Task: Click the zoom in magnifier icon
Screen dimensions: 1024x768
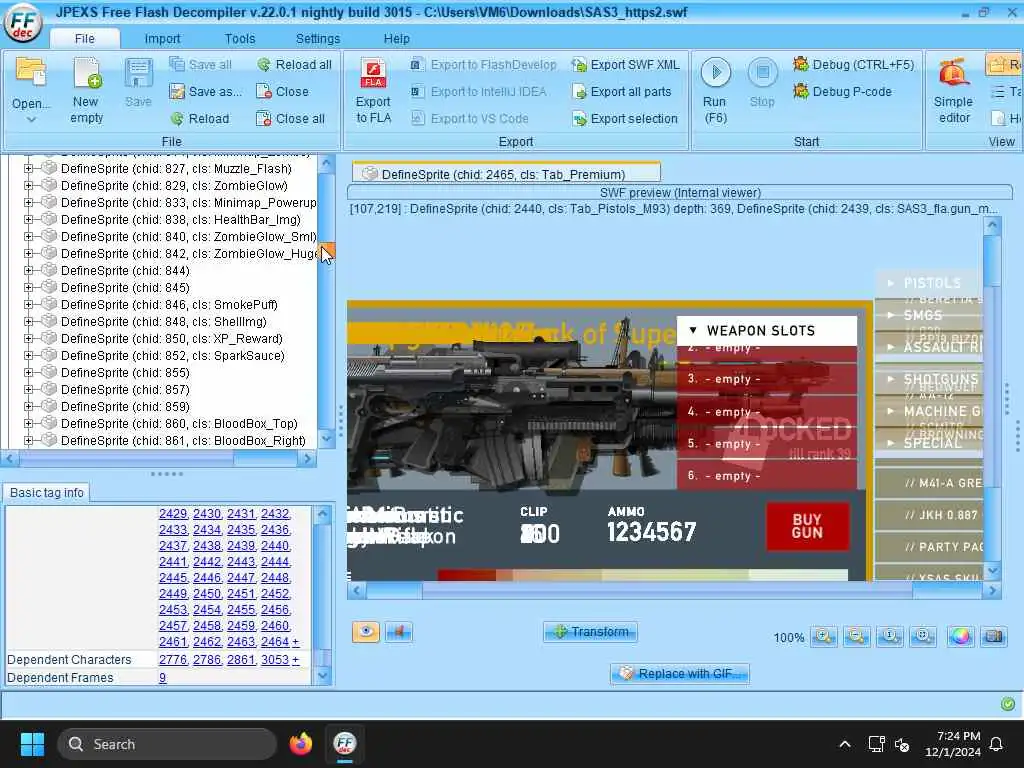Action: pyautogui.click(x=824, y=636)
